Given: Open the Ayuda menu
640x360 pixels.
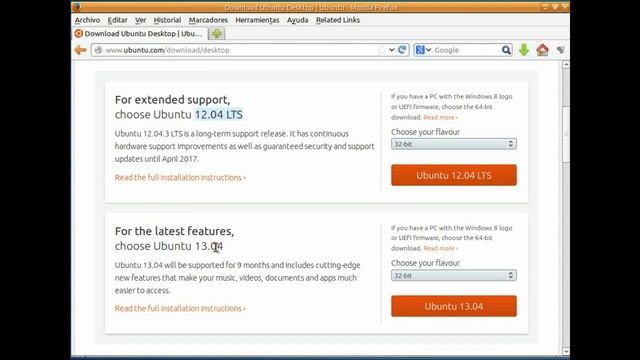Looking at the screenshot, I should [x=298, y=20].
